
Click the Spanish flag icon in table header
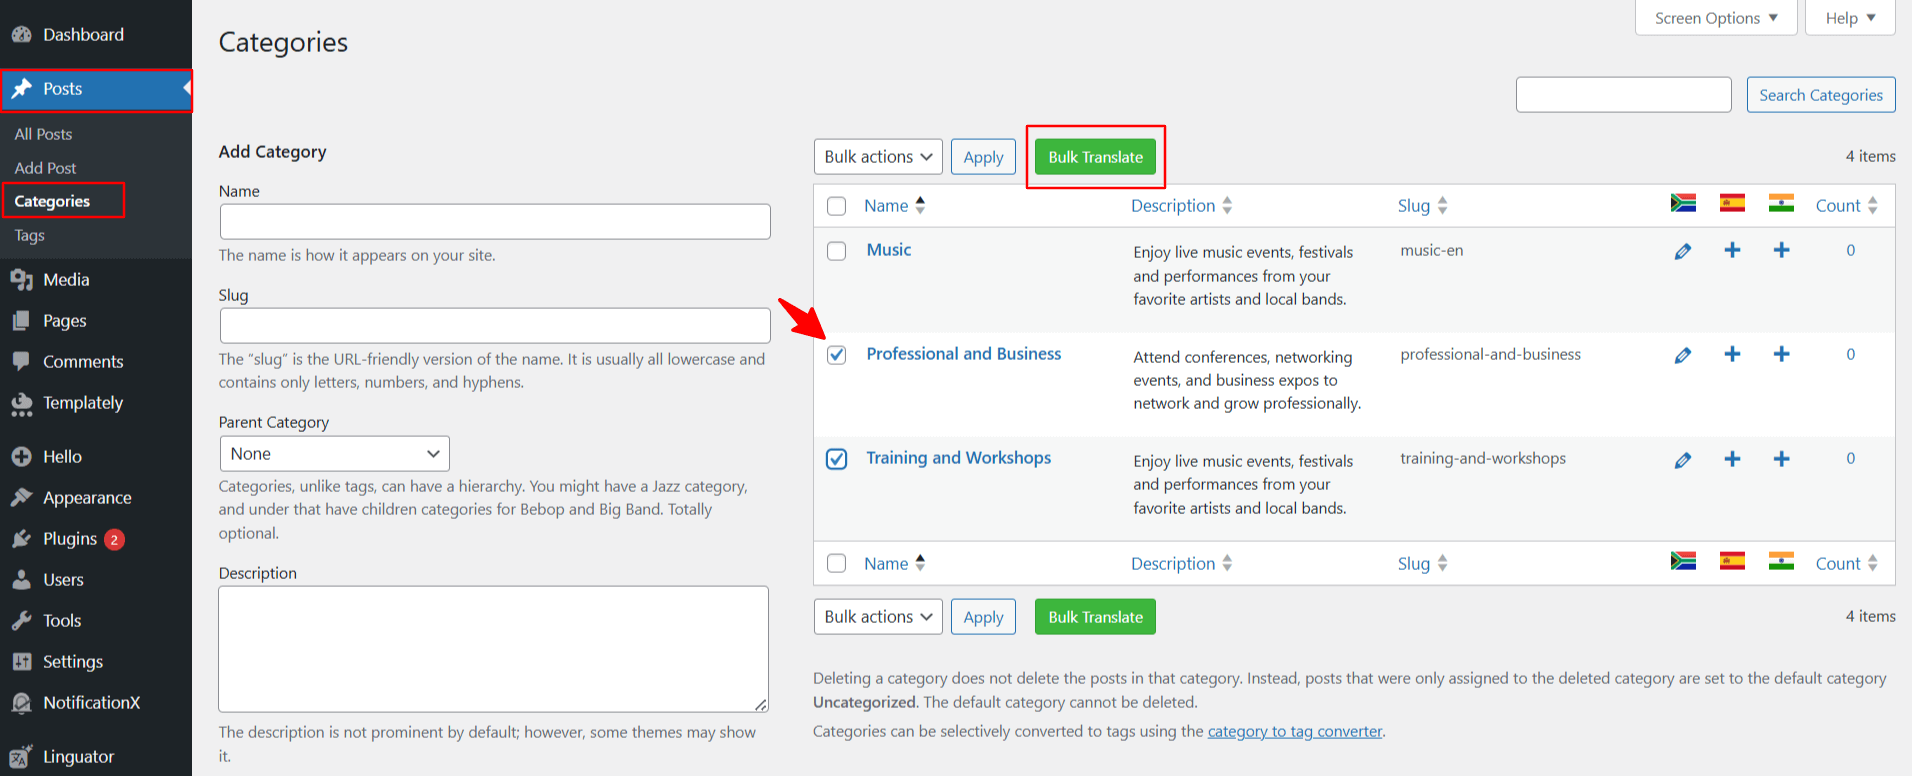pos(1732,203)
